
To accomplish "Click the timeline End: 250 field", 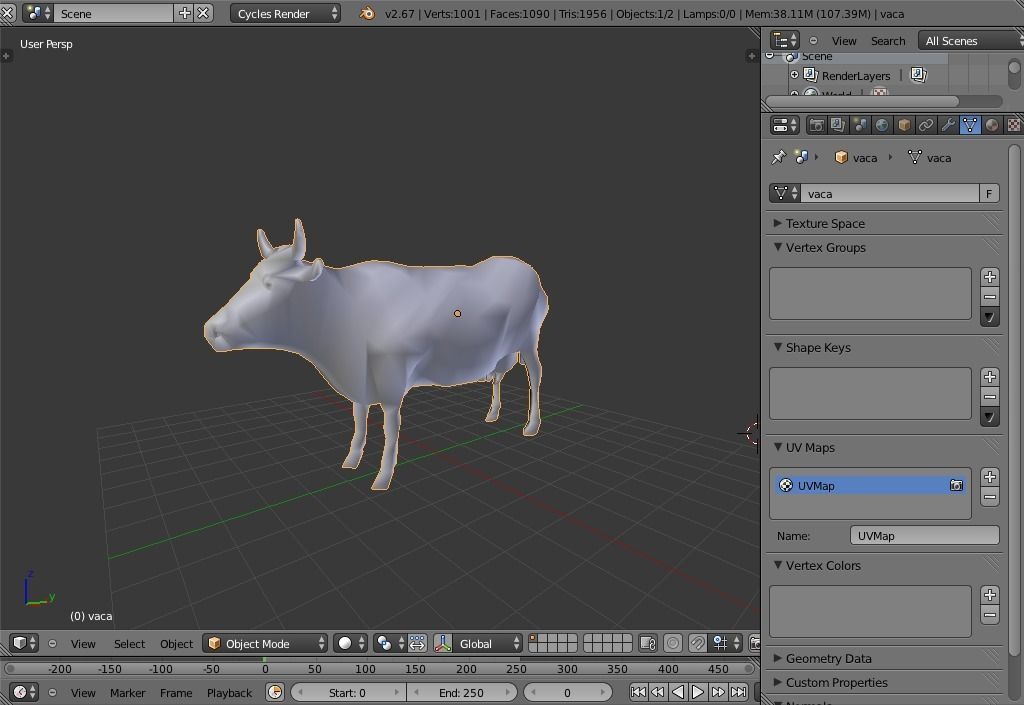I will (x=461, y=693).
